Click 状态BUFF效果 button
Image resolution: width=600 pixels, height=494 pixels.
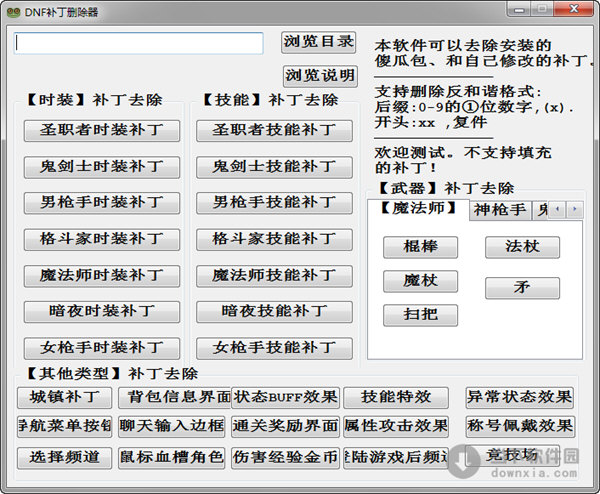[285, 398]
